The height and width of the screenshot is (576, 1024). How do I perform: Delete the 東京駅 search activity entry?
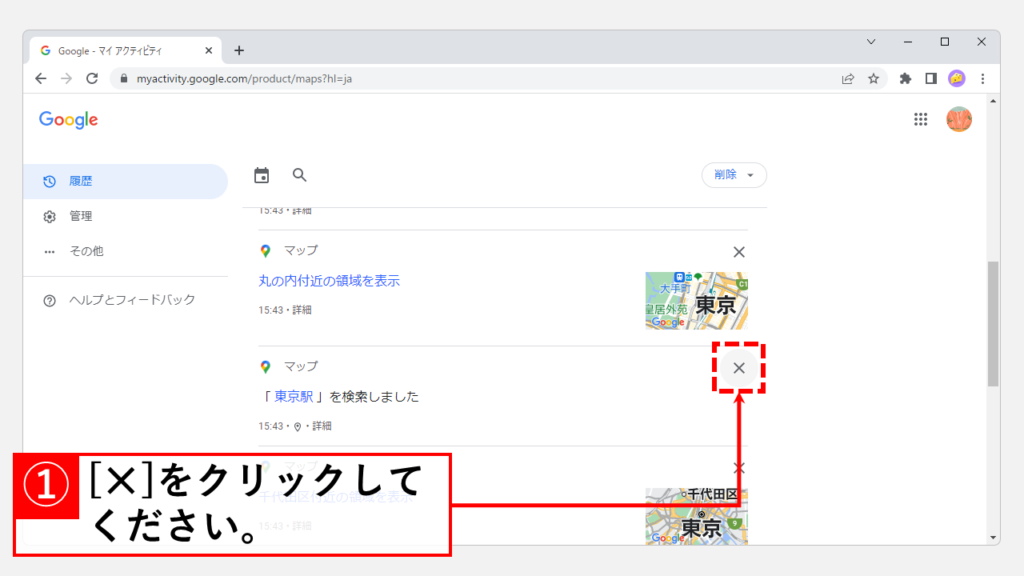[x=739, y=368]
